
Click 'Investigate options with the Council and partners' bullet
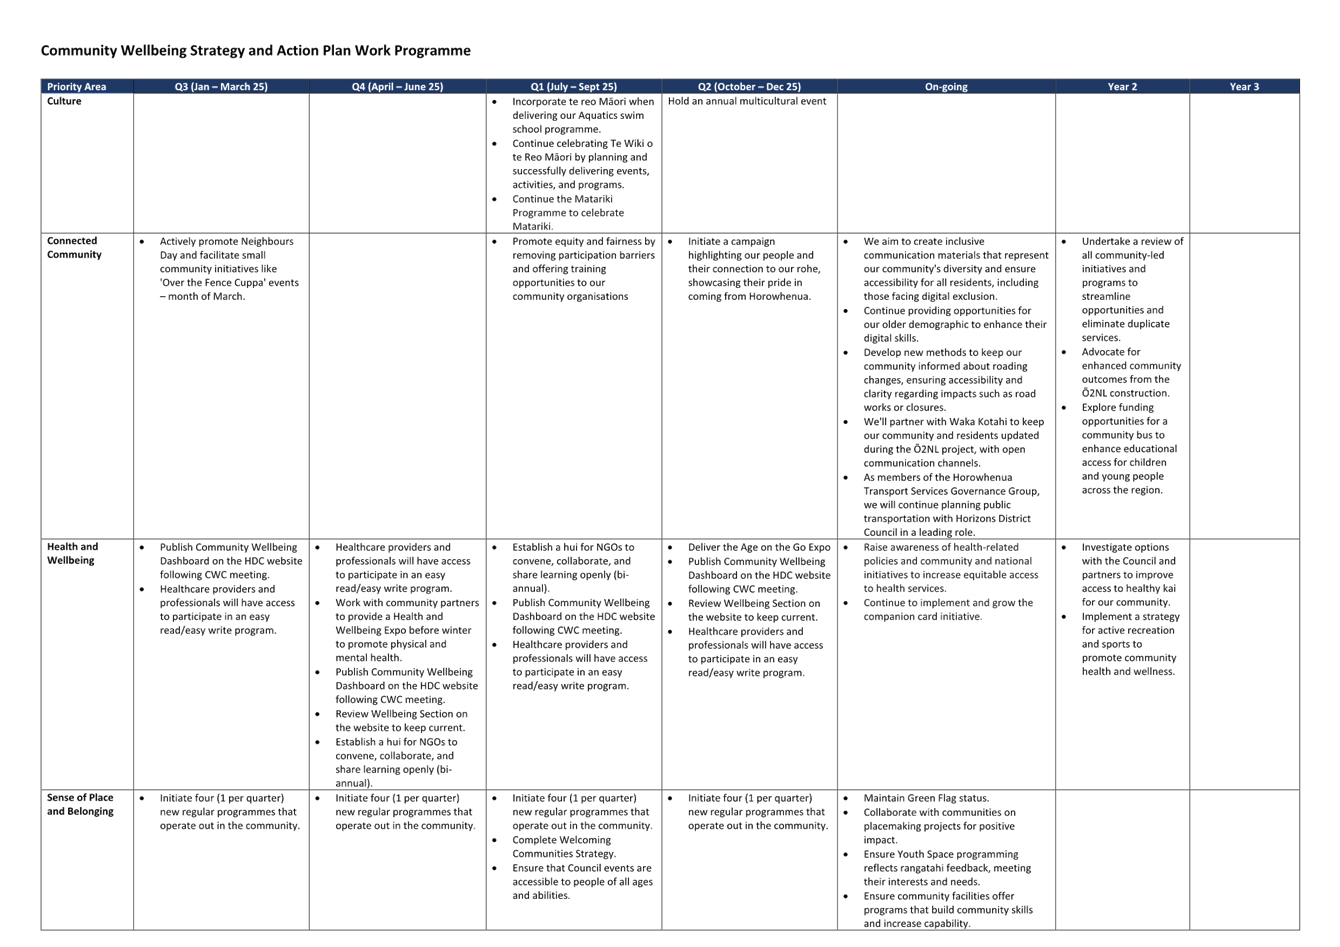click(1130, 575)
